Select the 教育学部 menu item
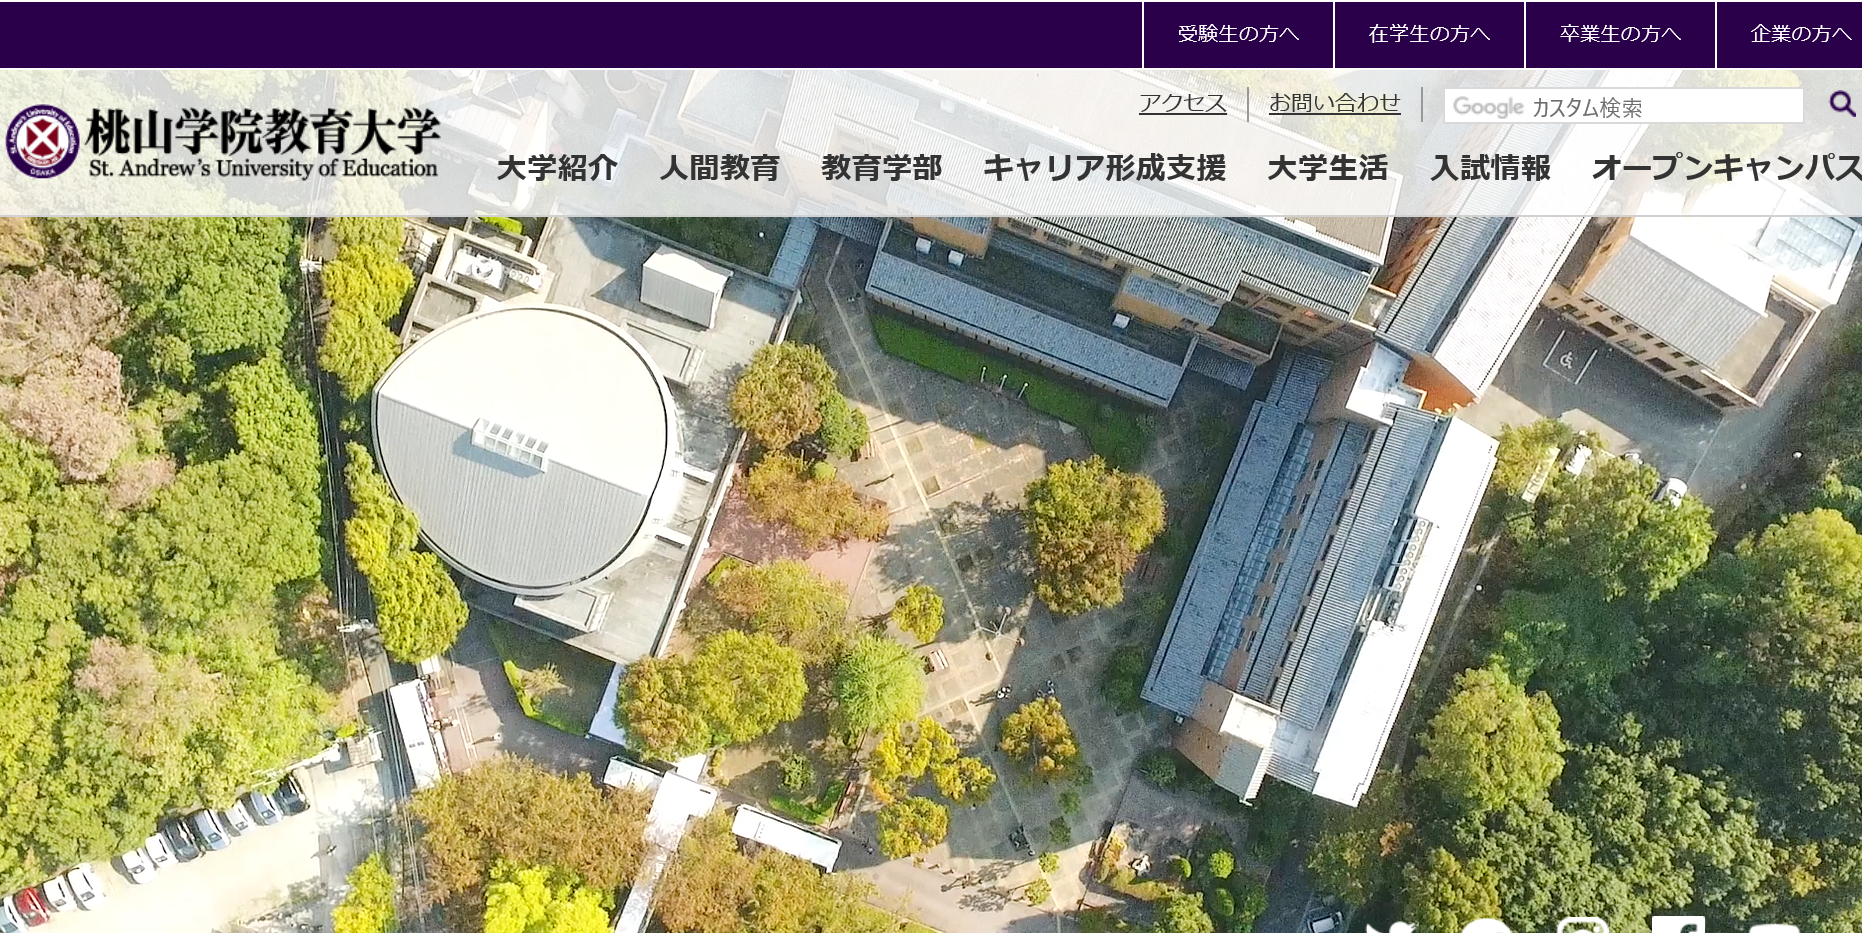1862x933 pixels. [881, 168]
